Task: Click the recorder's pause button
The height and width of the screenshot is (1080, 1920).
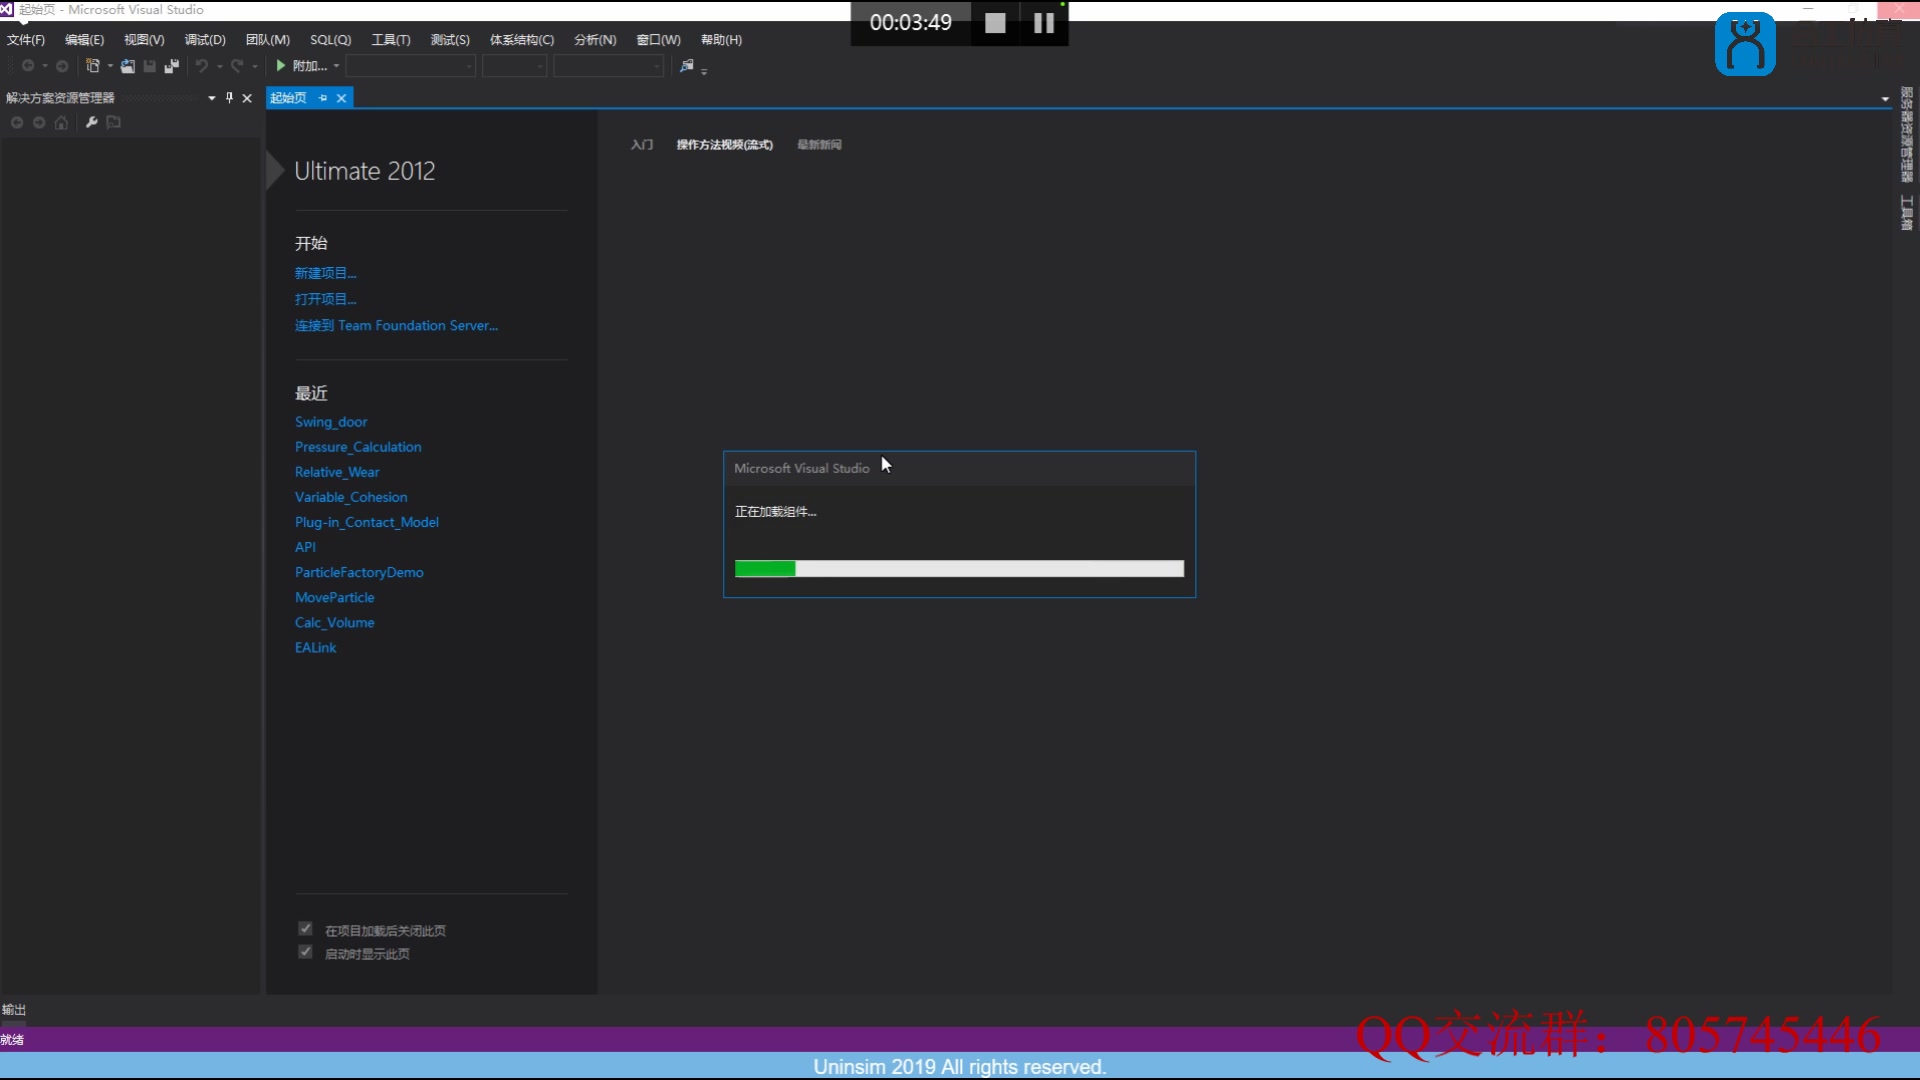Action: point(1044,23)
